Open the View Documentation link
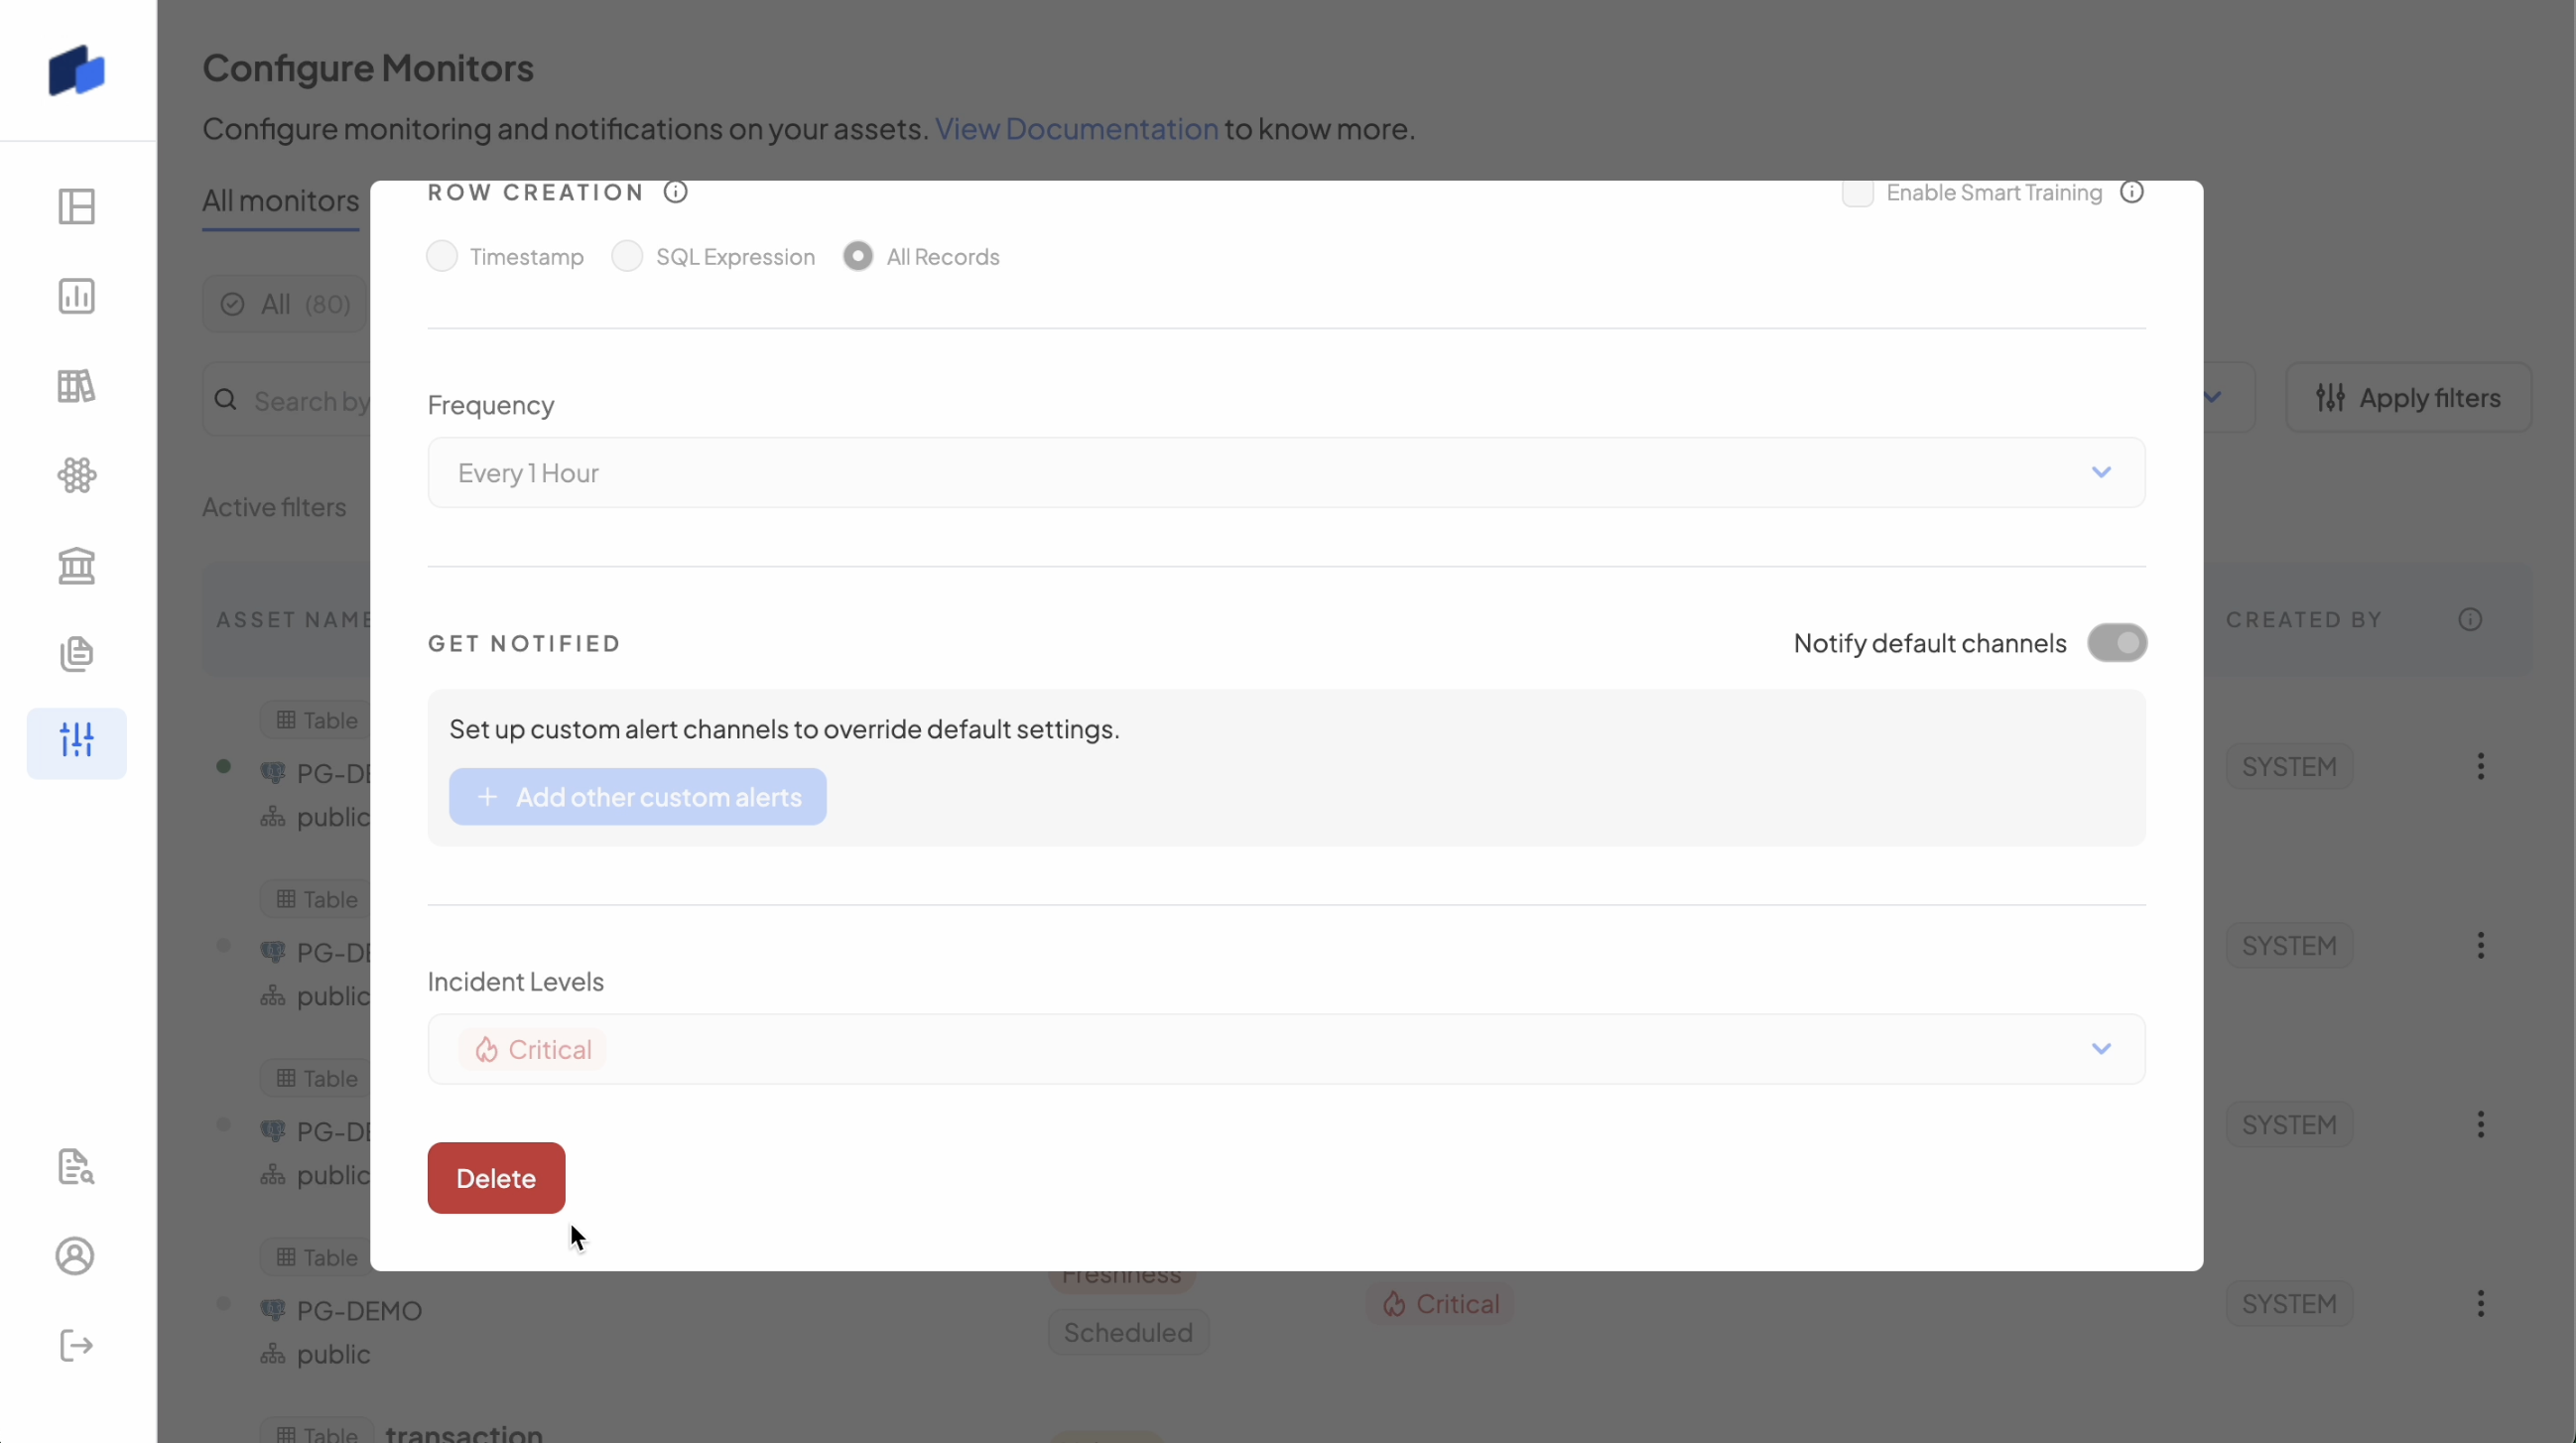Screen dimensions: 2576x1443 [1076, 129]
